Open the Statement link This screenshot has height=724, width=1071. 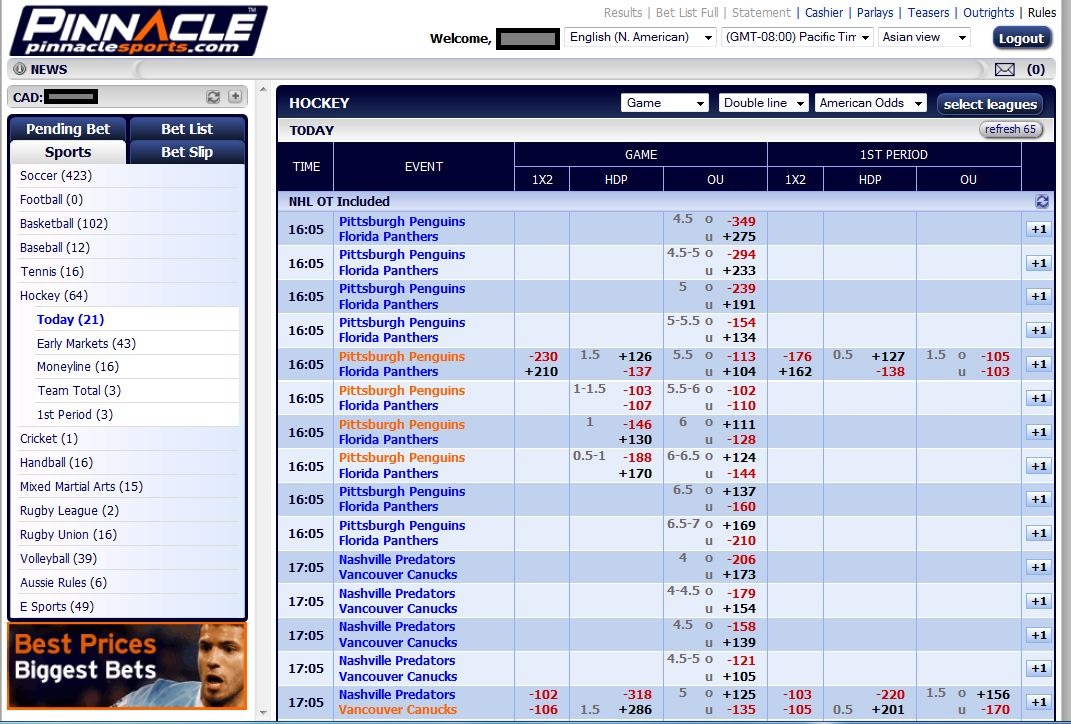[761, 12]
